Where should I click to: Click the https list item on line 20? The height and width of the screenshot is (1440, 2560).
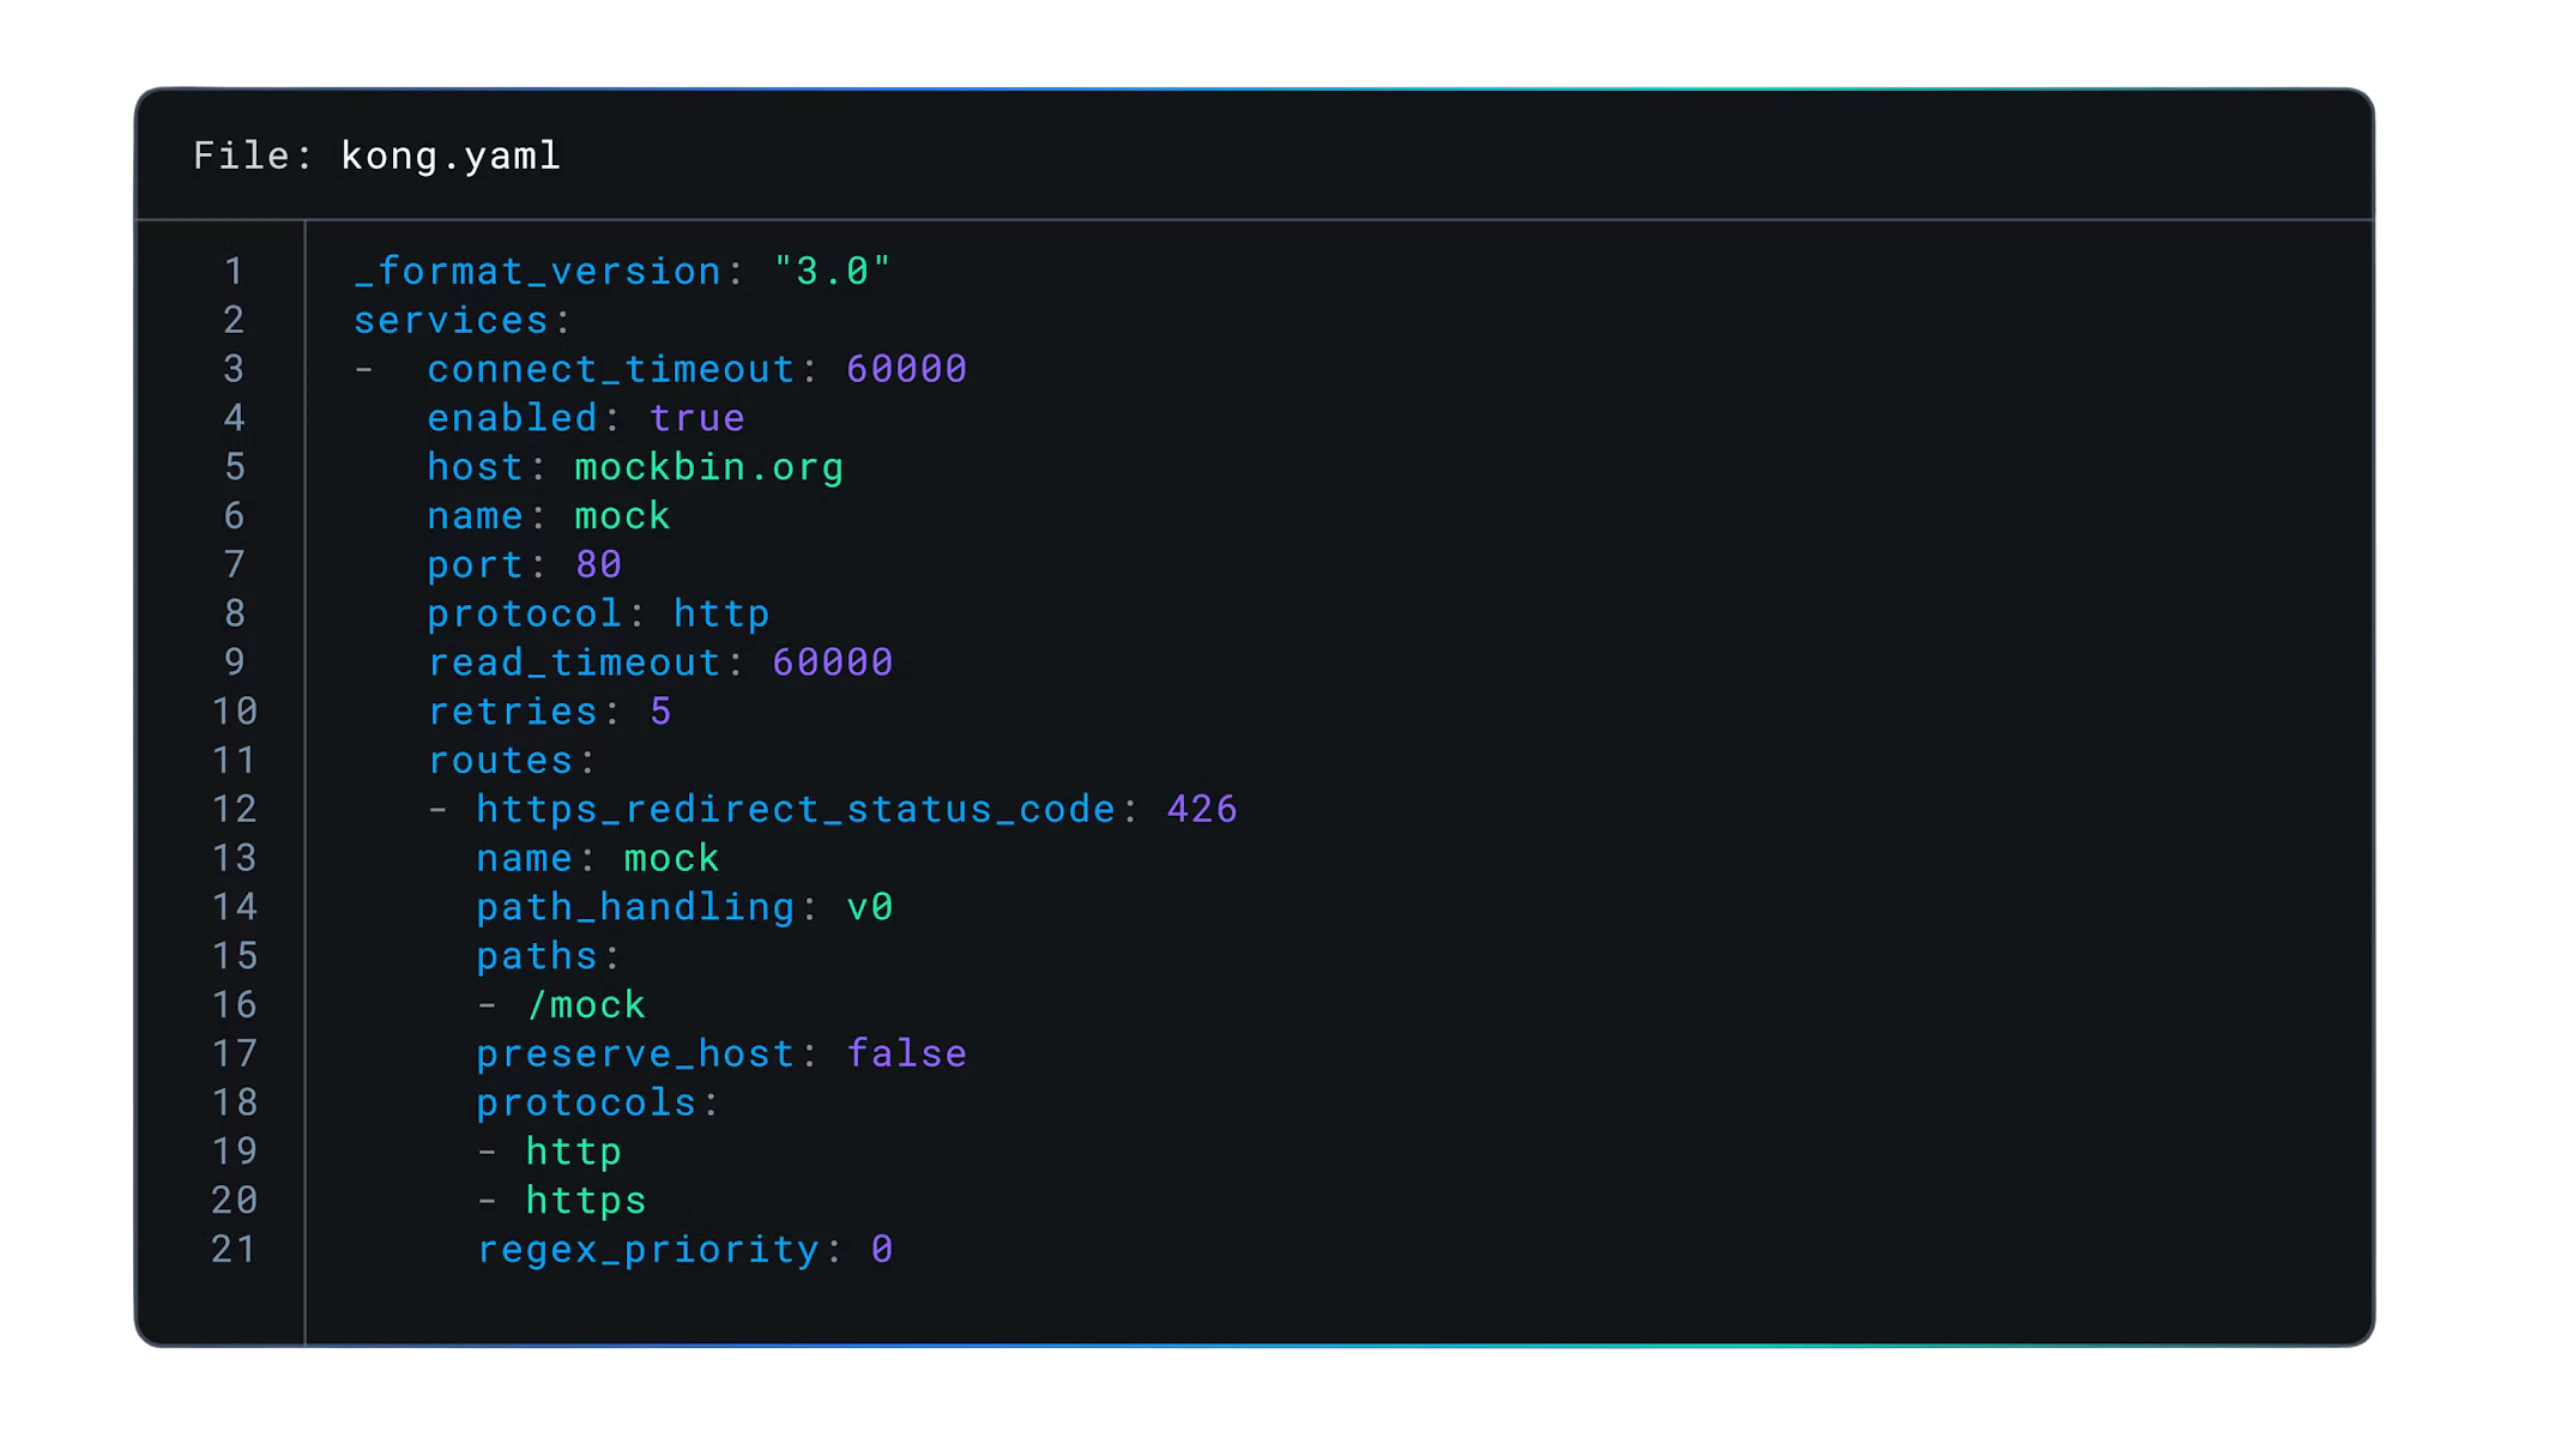coord(586,1200)
